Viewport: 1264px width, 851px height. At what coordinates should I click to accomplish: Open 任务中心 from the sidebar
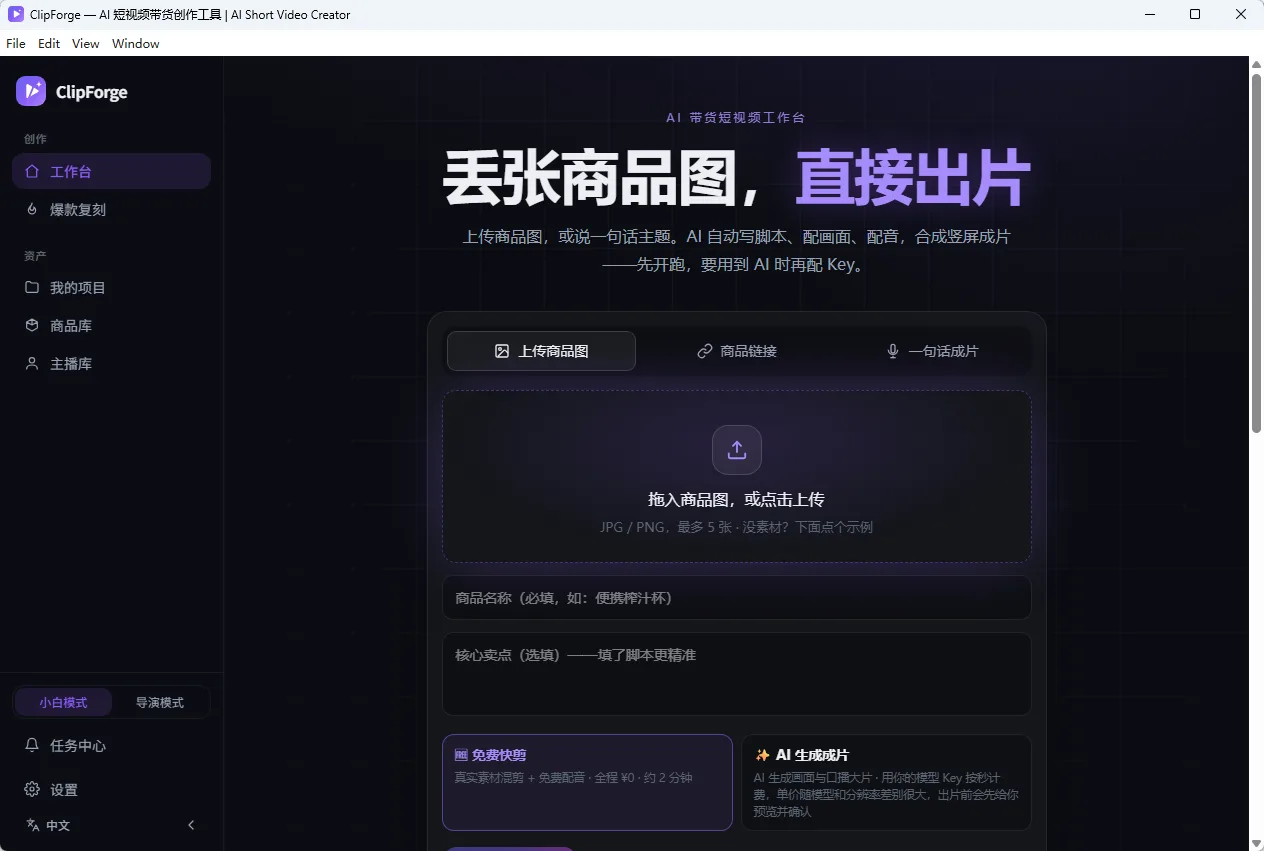point(111,745)
